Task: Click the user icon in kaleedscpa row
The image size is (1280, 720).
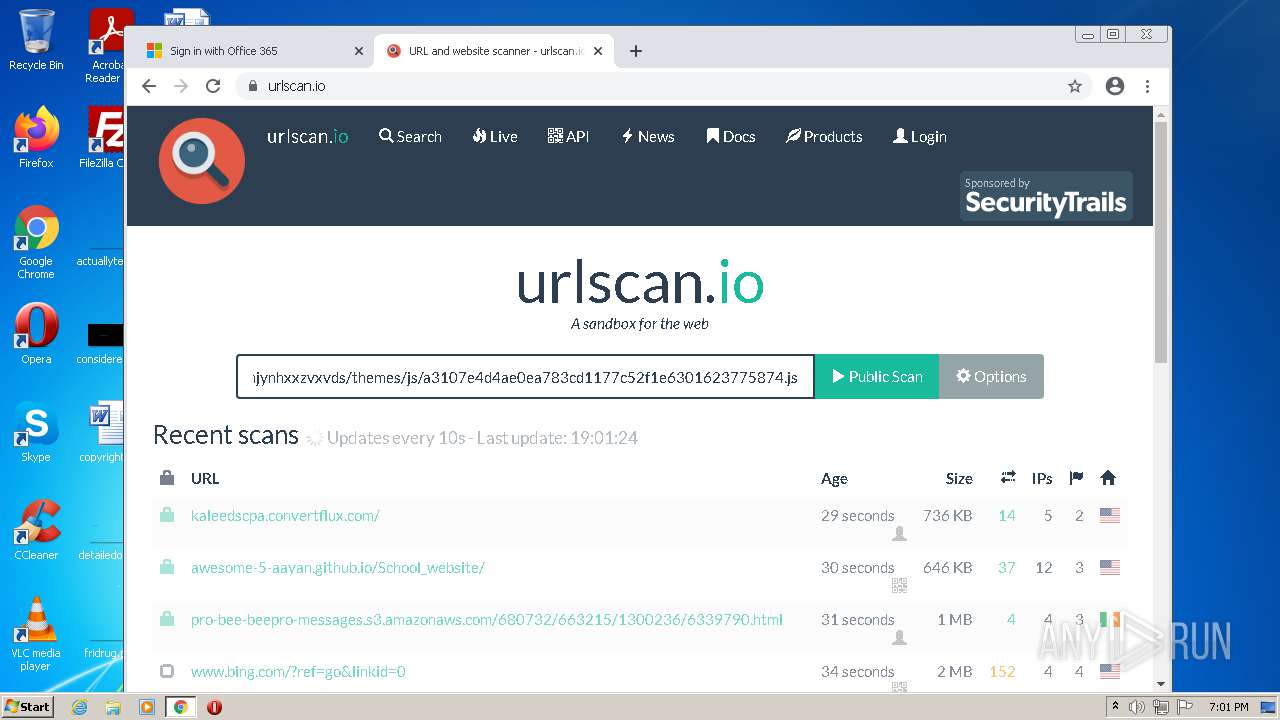Action: pos(899,534)
